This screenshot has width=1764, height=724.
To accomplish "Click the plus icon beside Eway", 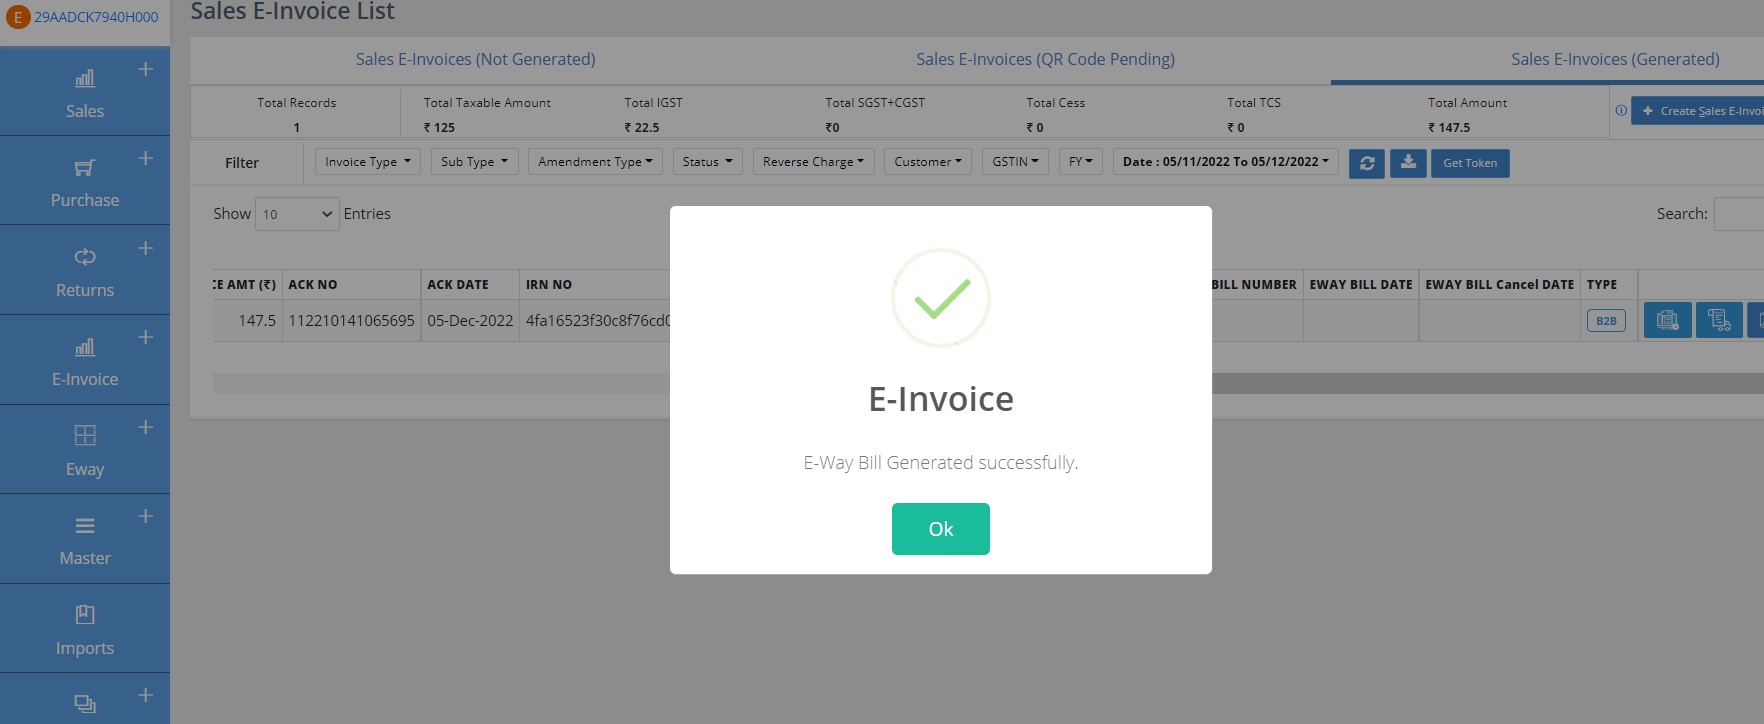I will coord(145,427).
